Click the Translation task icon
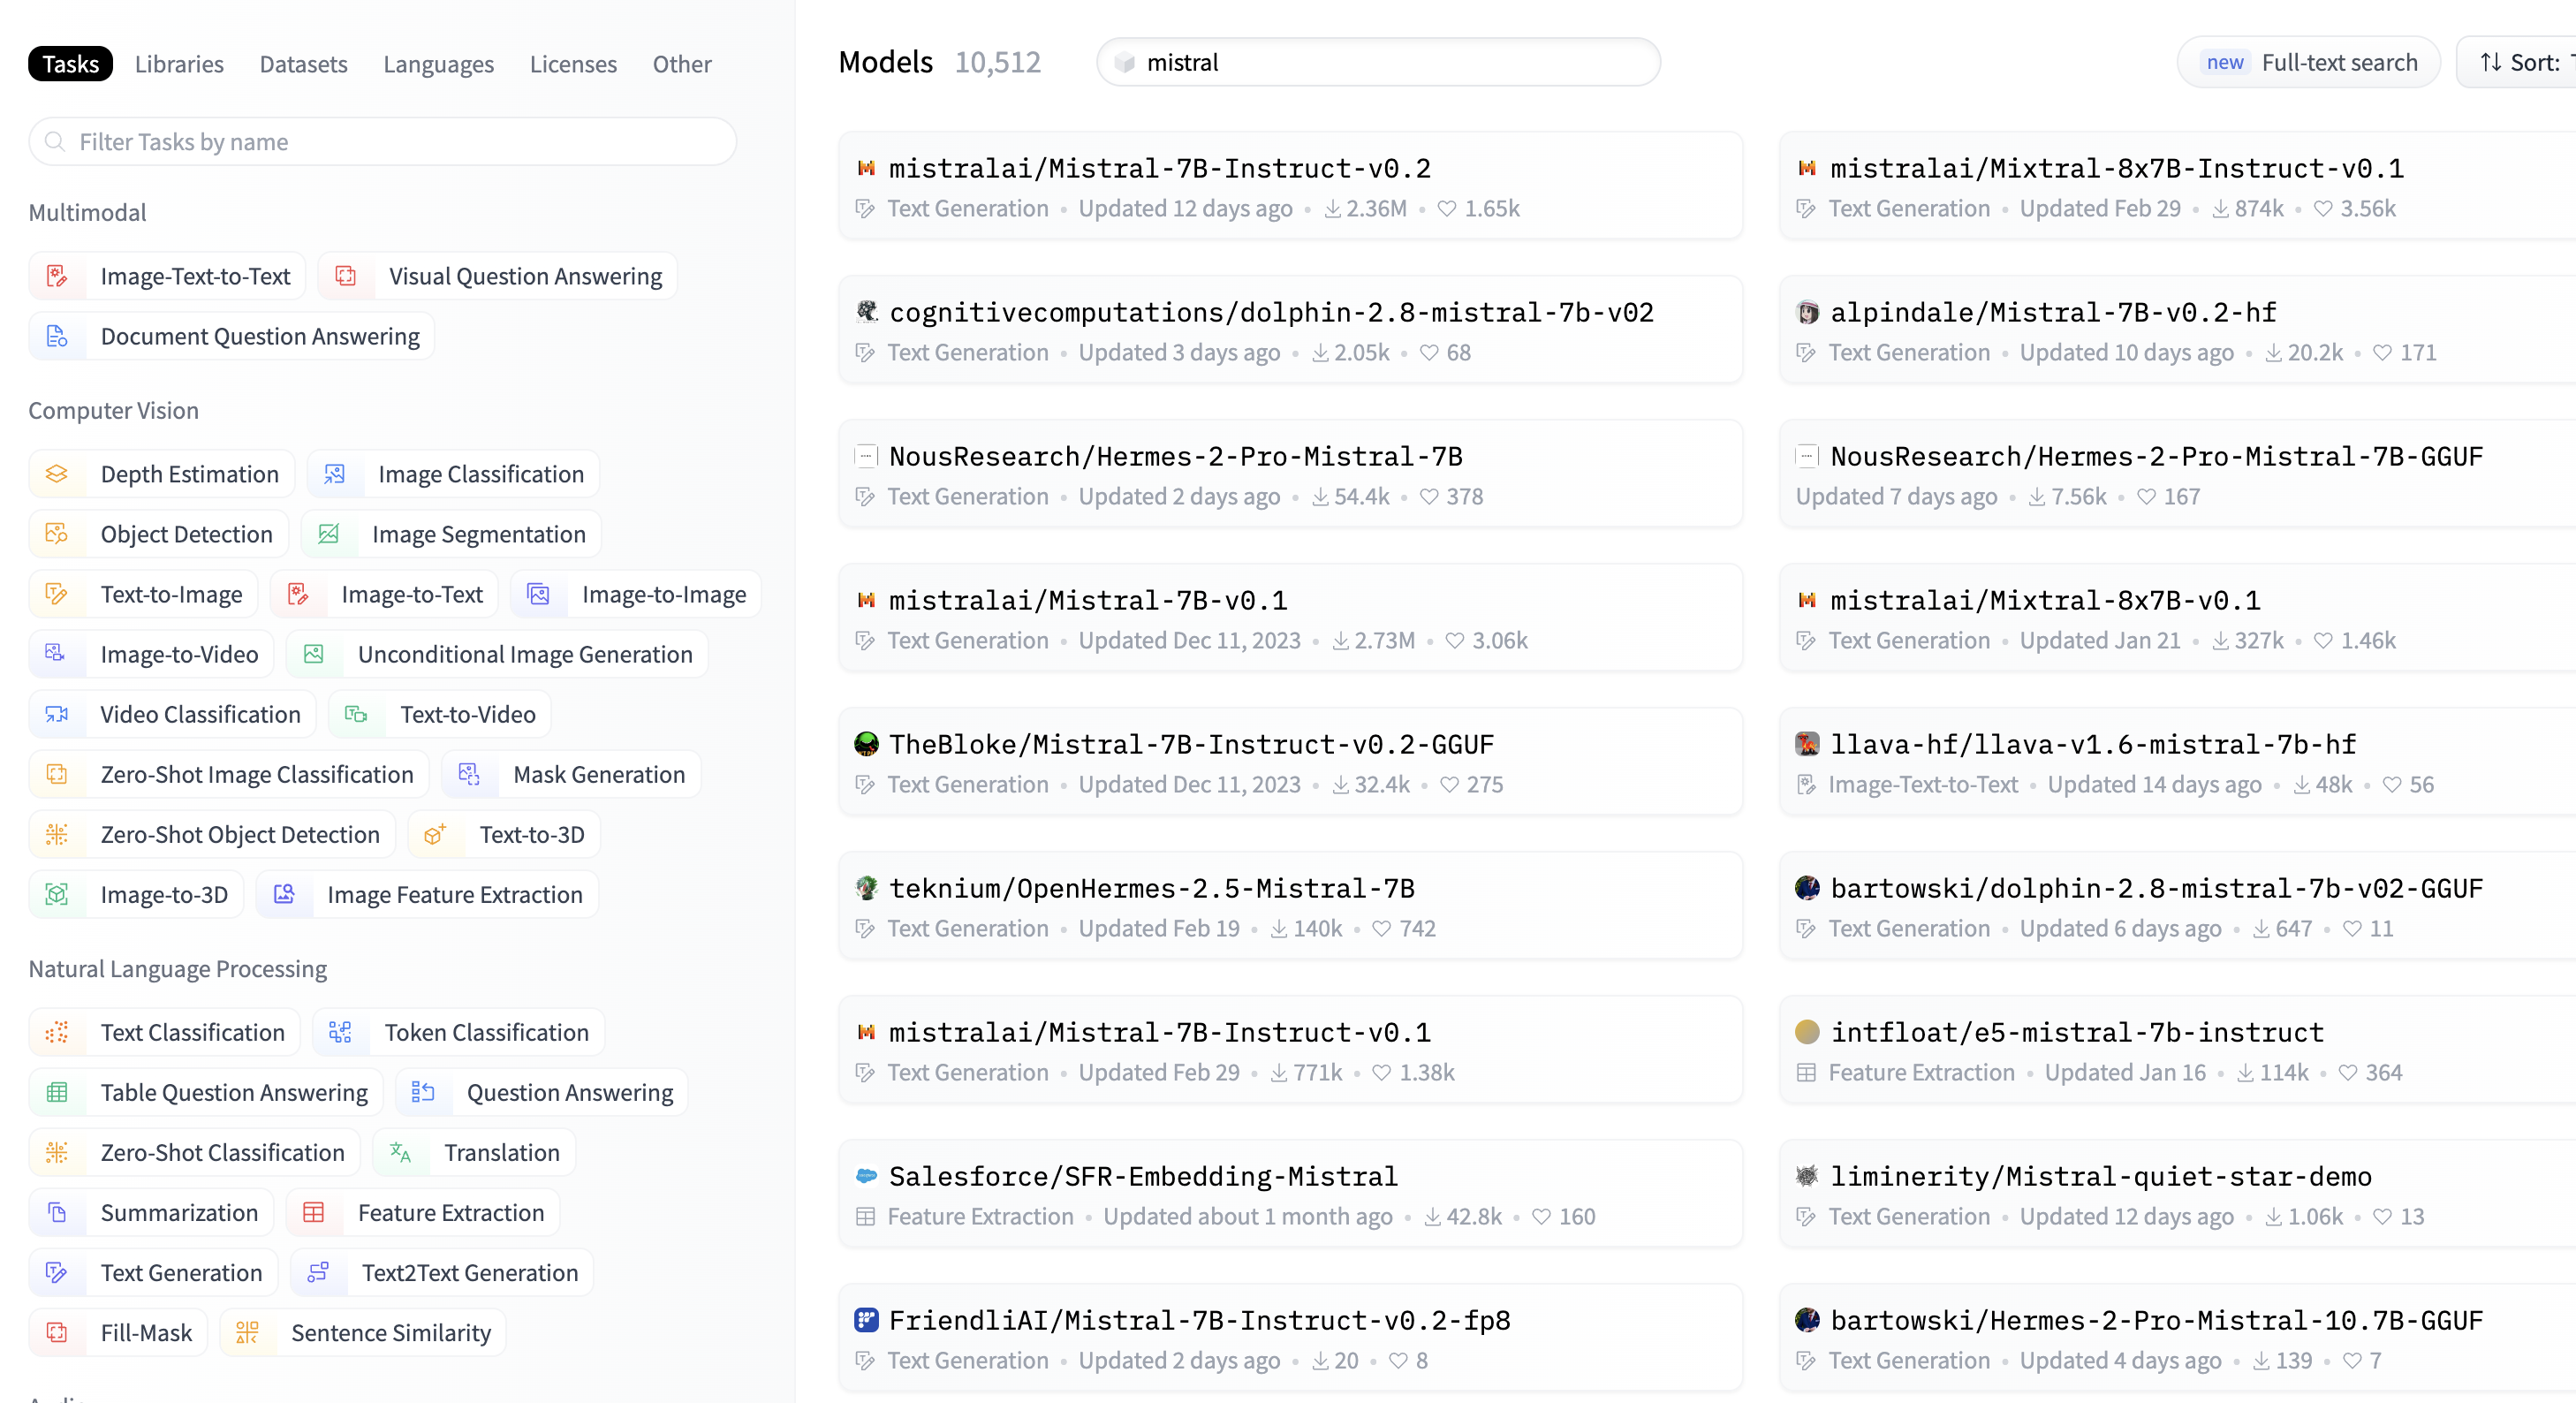Viewport: 2576px width, 1403px height. click(x=400, y=1152)
